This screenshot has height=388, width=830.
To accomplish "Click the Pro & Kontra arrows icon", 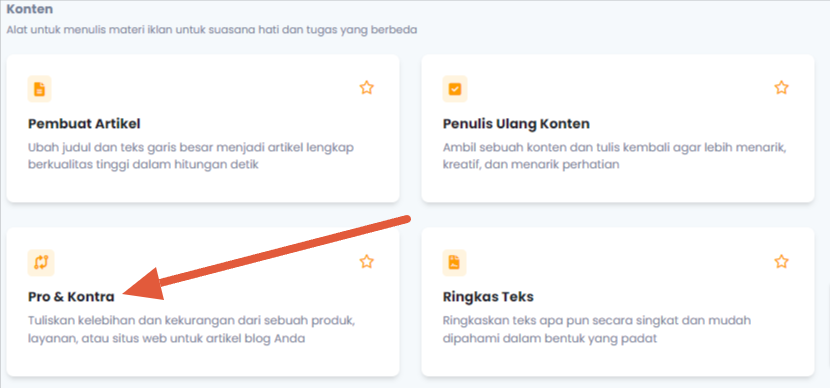I will coord(41,263).
